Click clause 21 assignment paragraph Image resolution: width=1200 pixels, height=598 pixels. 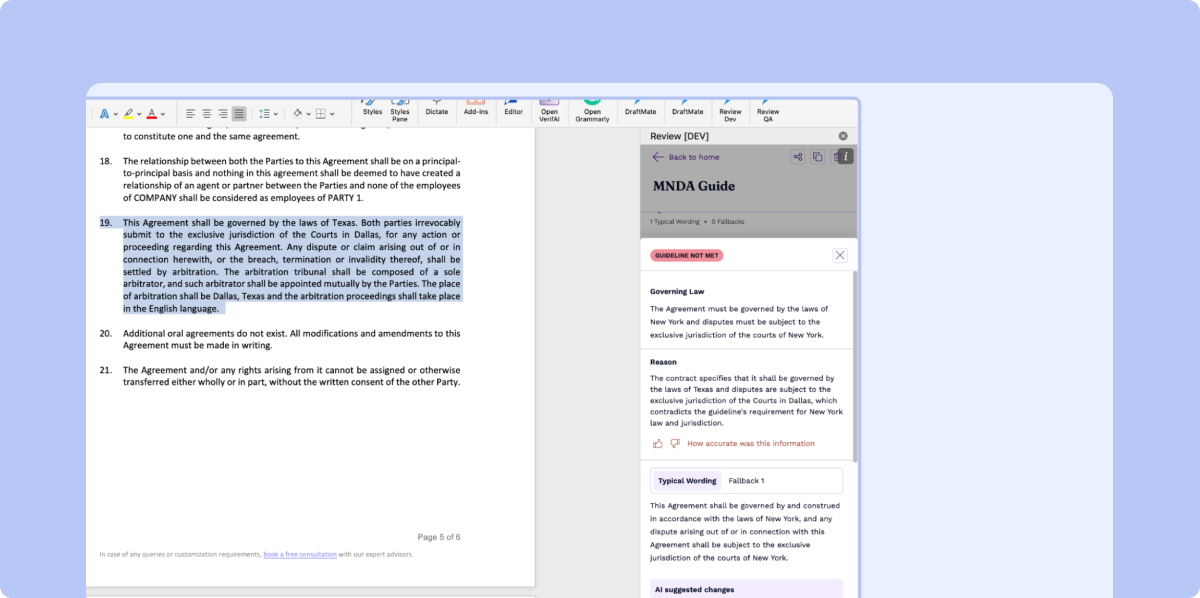coord(292,376)
